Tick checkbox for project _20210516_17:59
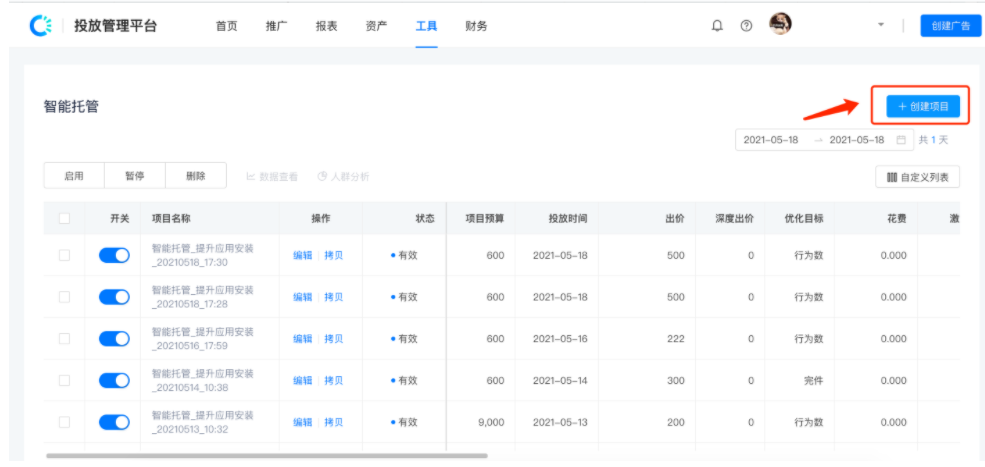985x467 pixels. point(64,339)
